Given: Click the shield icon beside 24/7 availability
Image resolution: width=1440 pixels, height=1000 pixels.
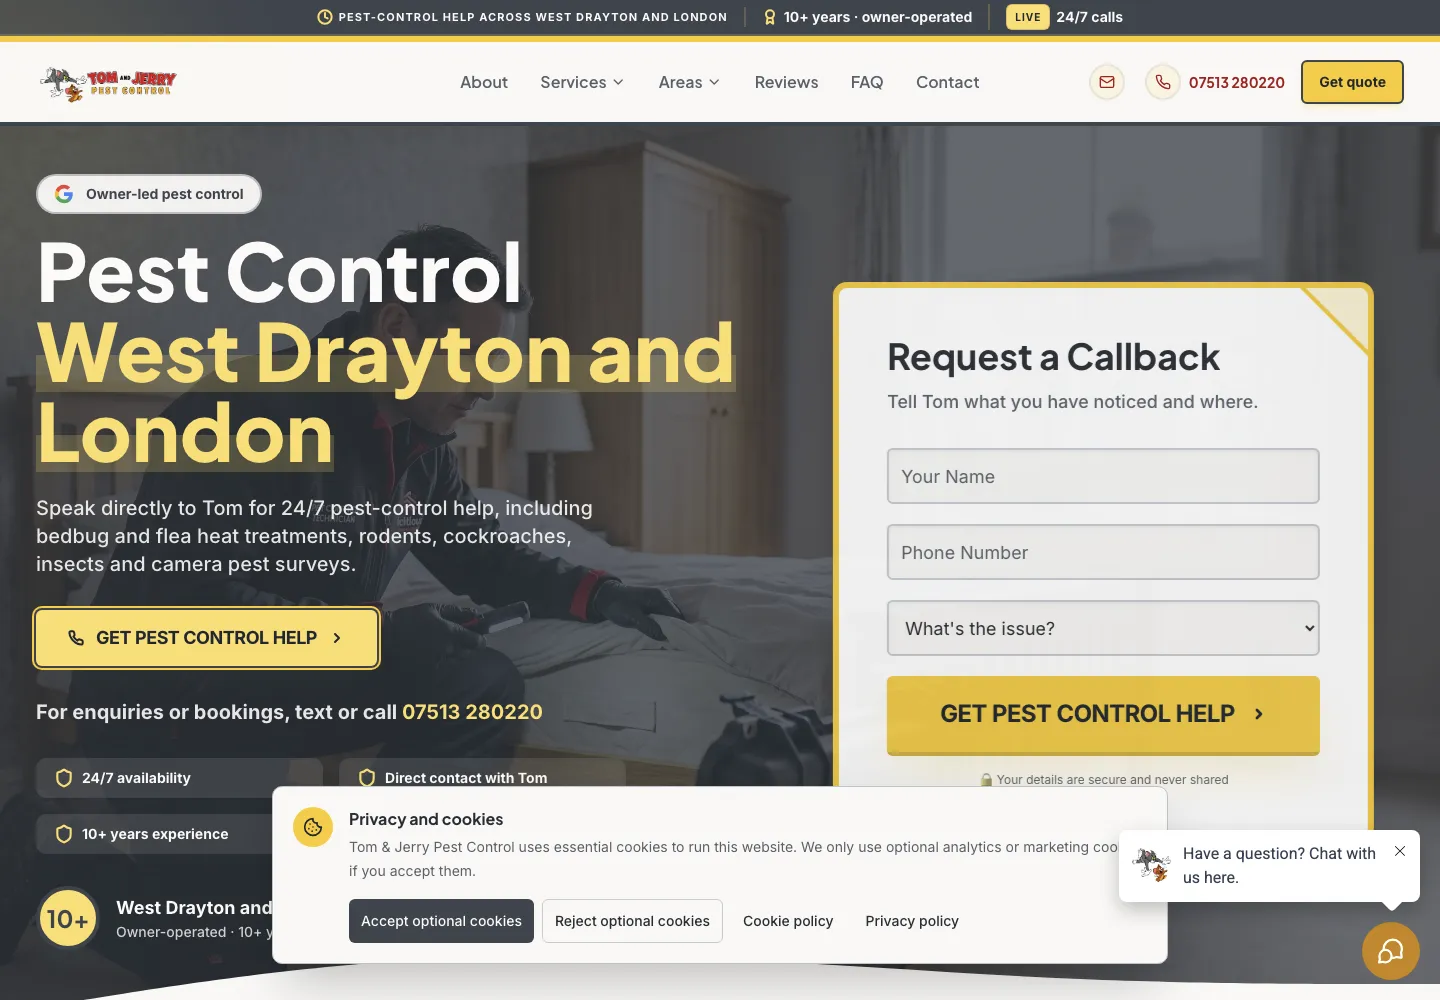Looking at the screenshot, I should [64, 778].
